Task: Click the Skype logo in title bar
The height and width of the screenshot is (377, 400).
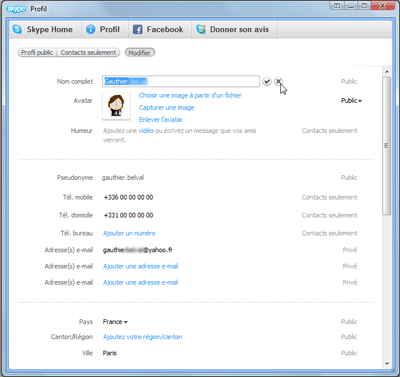Action: tap(16, 9)
